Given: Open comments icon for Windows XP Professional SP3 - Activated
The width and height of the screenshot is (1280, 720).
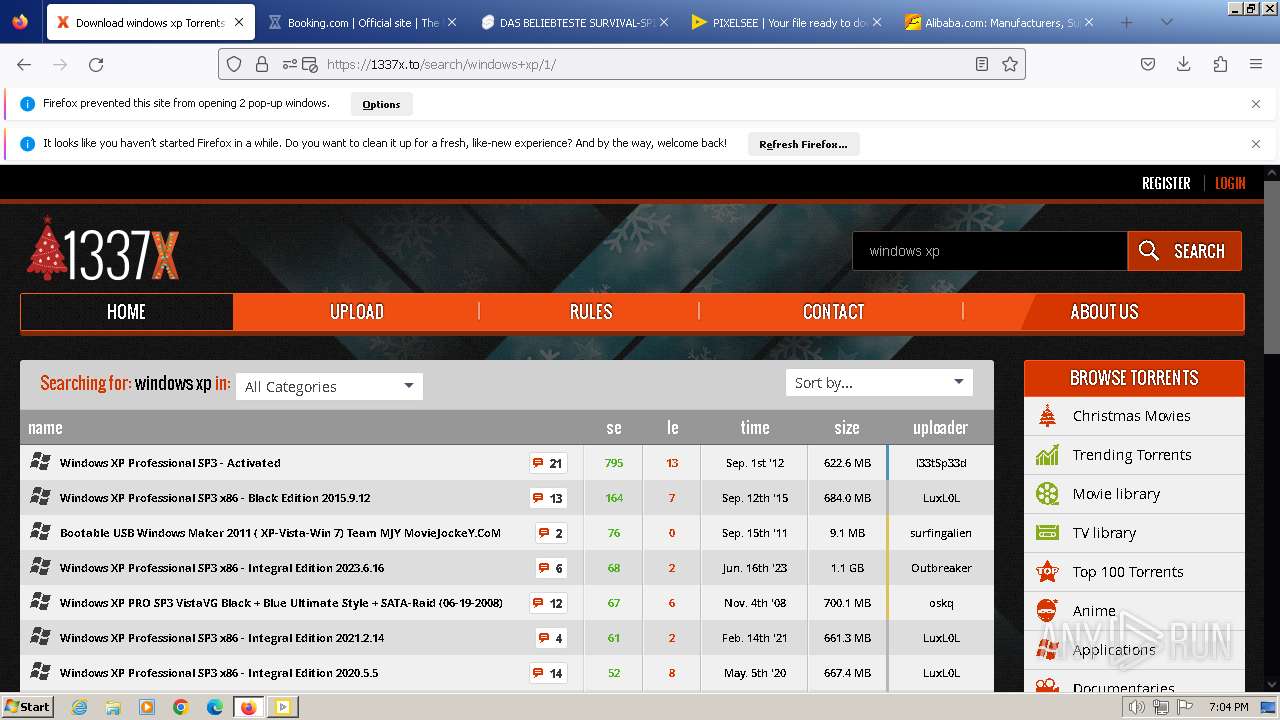Looking at the screenshot, I should click(x=548, y=463).
